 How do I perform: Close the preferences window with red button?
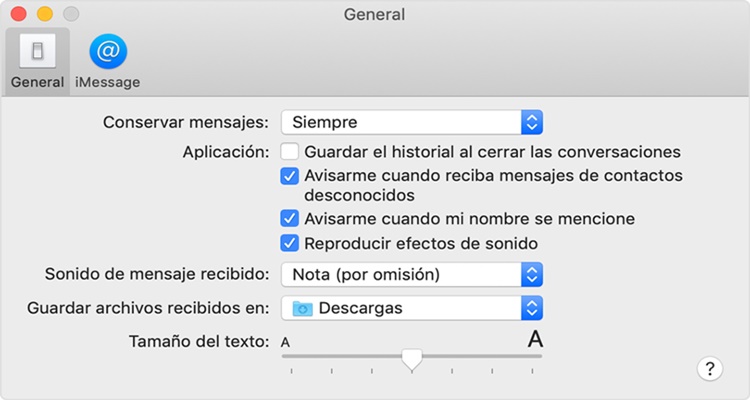coord(20,15)
